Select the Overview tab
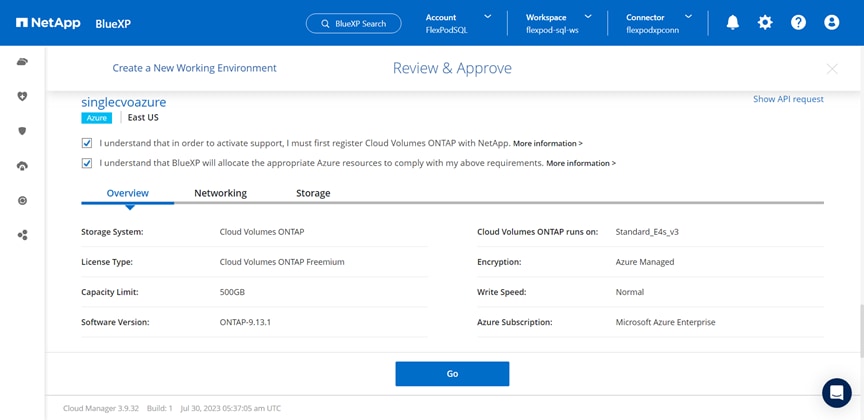 click(128, 193)
